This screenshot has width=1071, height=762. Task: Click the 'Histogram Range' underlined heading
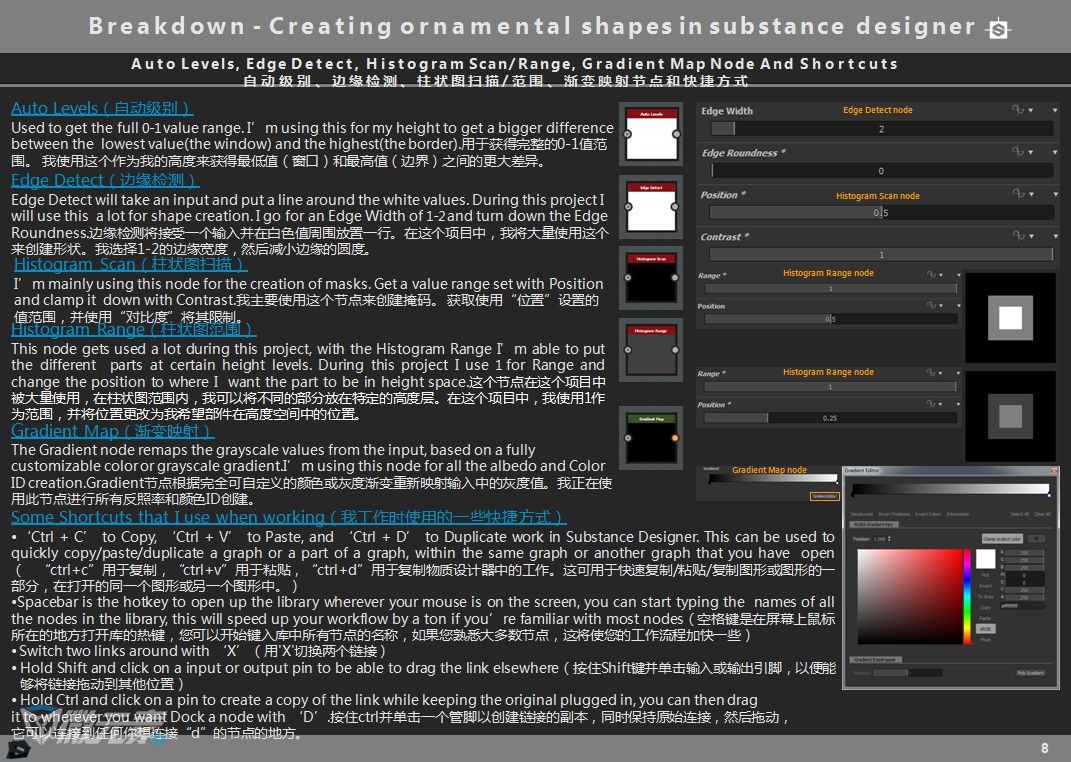pos(133,329)
